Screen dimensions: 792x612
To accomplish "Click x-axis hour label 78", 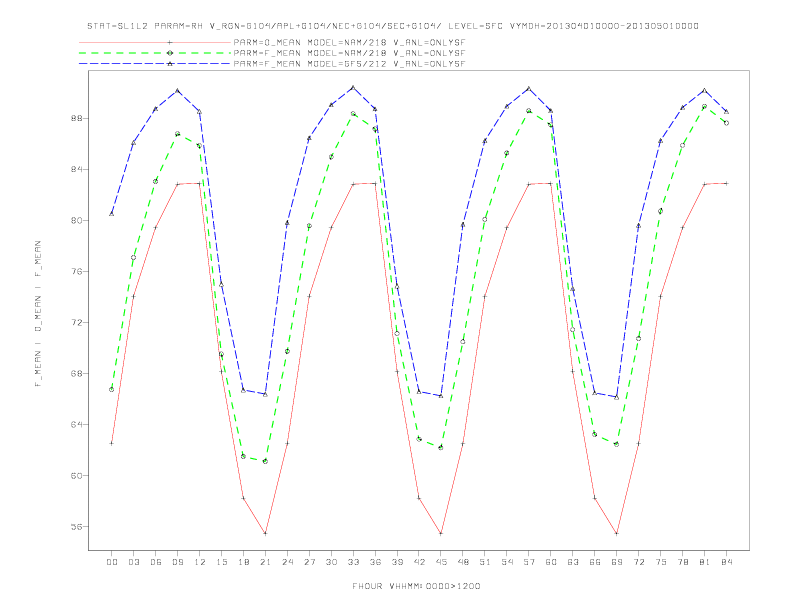I will (x=682, y=562).
